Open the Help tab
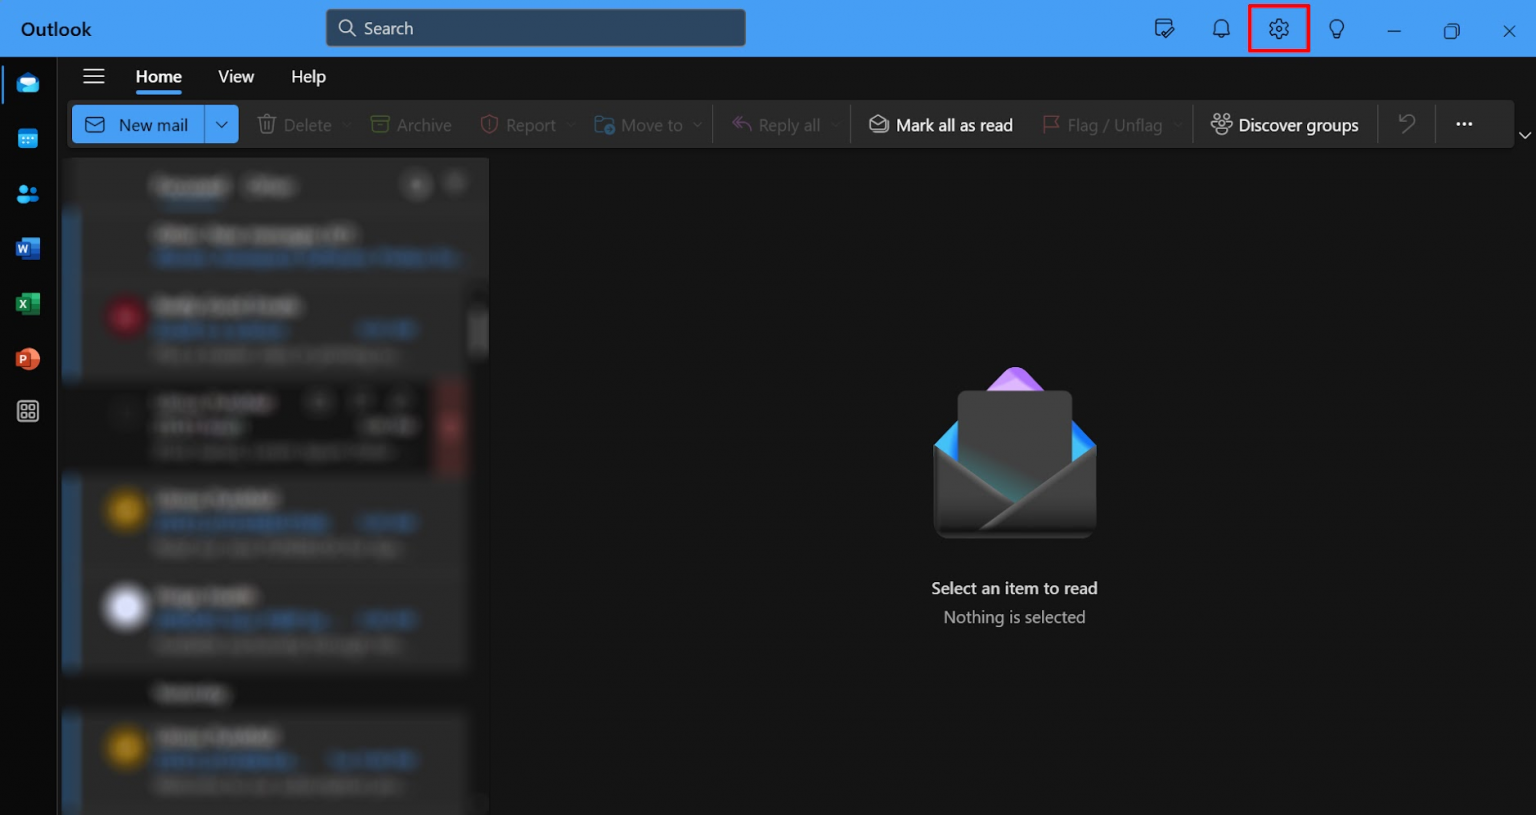The image size is (1536, 815). tap(308, 77)
